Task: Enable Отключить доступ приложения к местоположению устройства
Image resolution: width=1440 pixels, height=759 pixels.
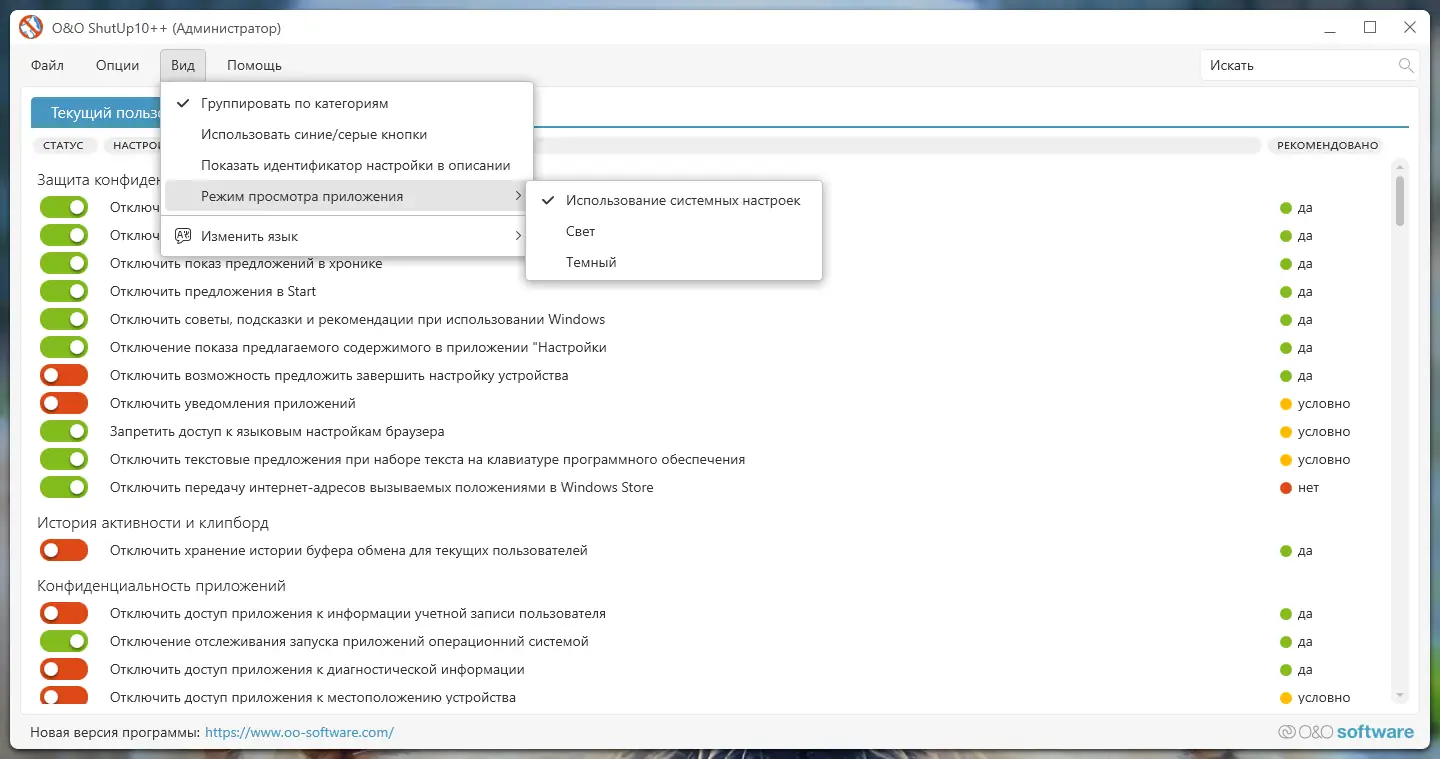Action: 64,697
